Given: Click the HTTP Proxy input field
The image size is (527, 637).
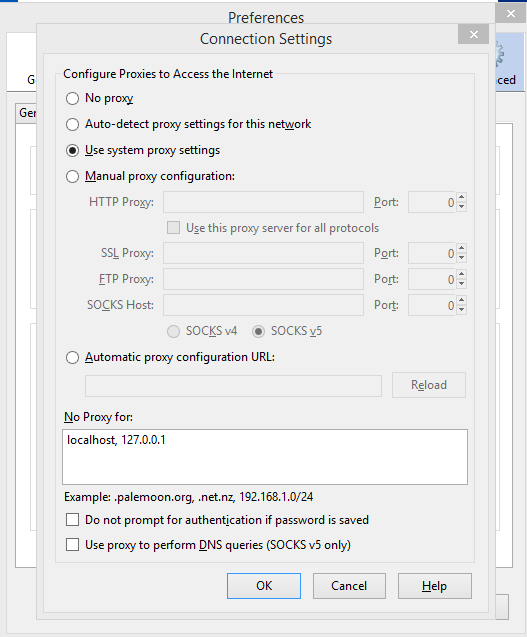Looking at the screenshot, I should [263, 202].
